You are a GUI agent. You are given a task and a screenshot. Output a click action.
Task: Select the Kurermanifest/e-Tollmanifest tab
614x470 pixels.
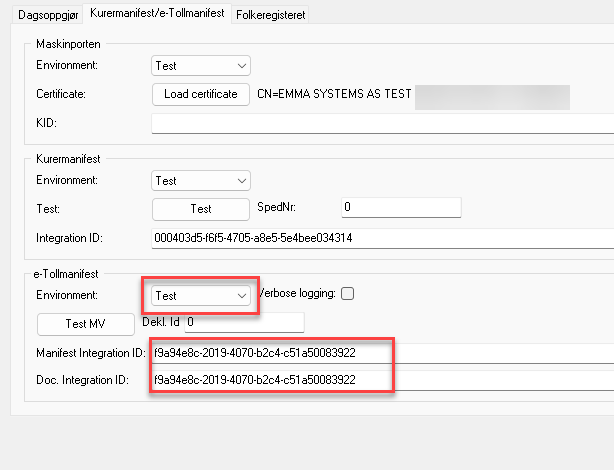point(155,14)
